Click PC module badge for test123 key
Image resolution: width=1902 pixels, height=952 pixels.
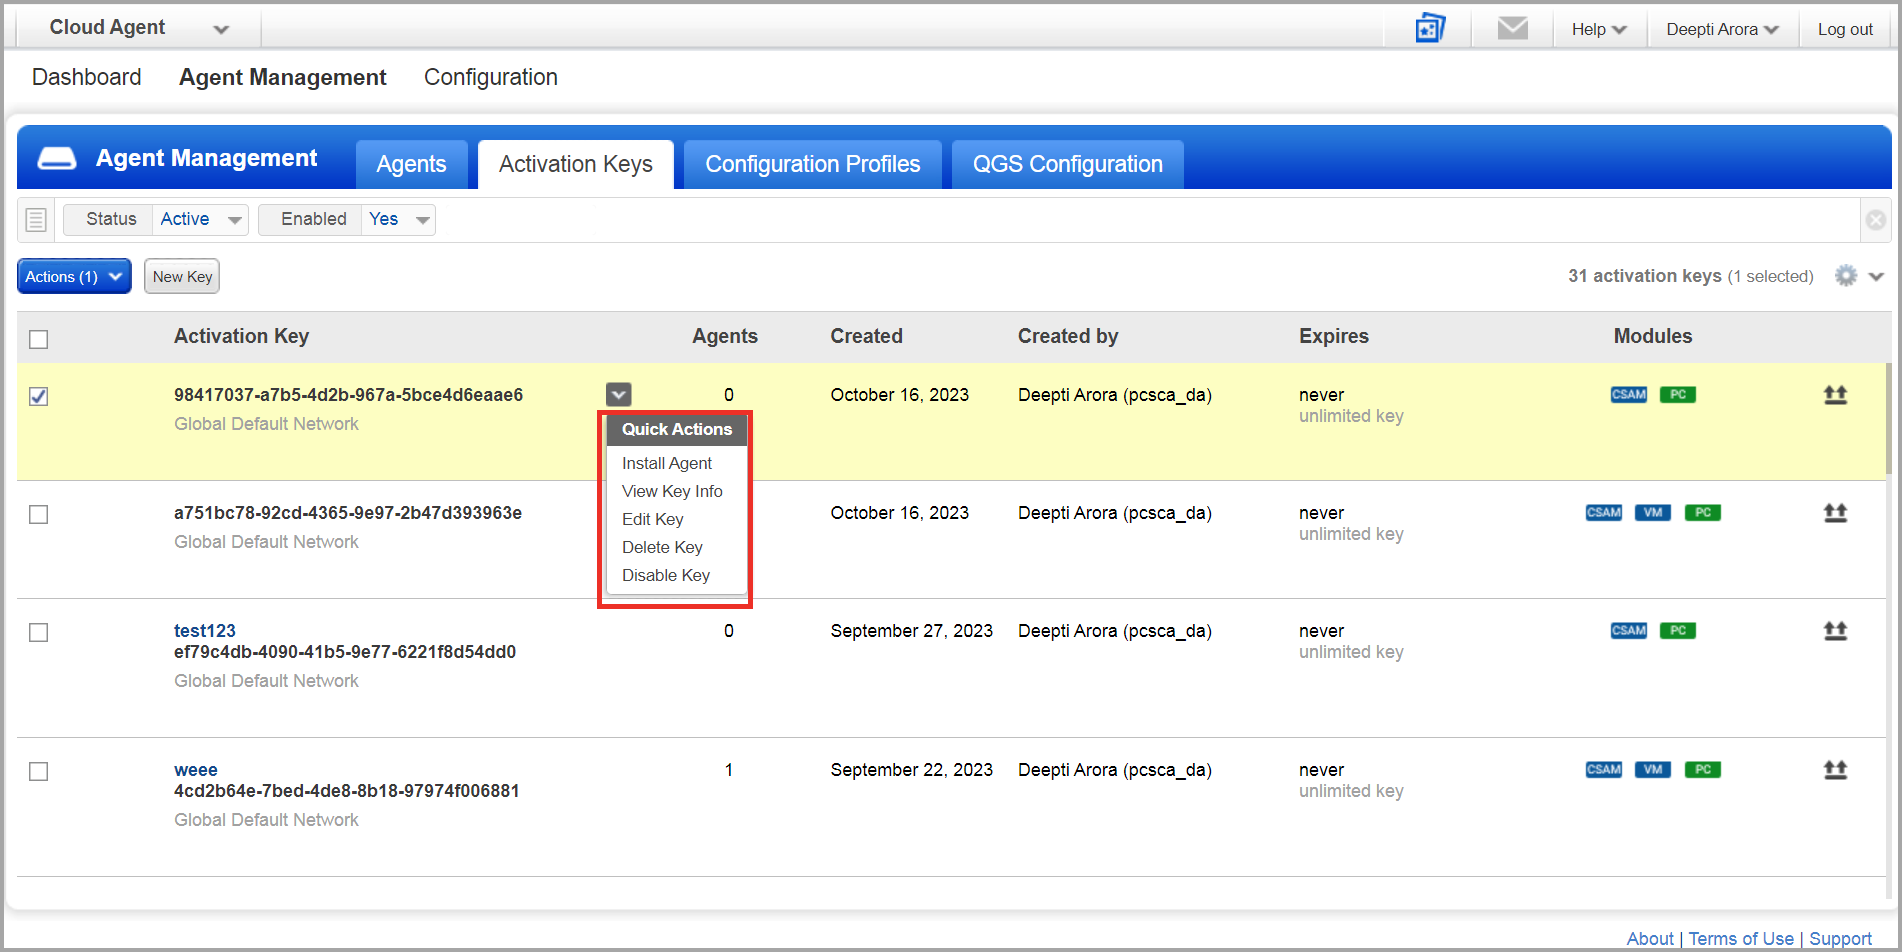[x=1678, y=630]
